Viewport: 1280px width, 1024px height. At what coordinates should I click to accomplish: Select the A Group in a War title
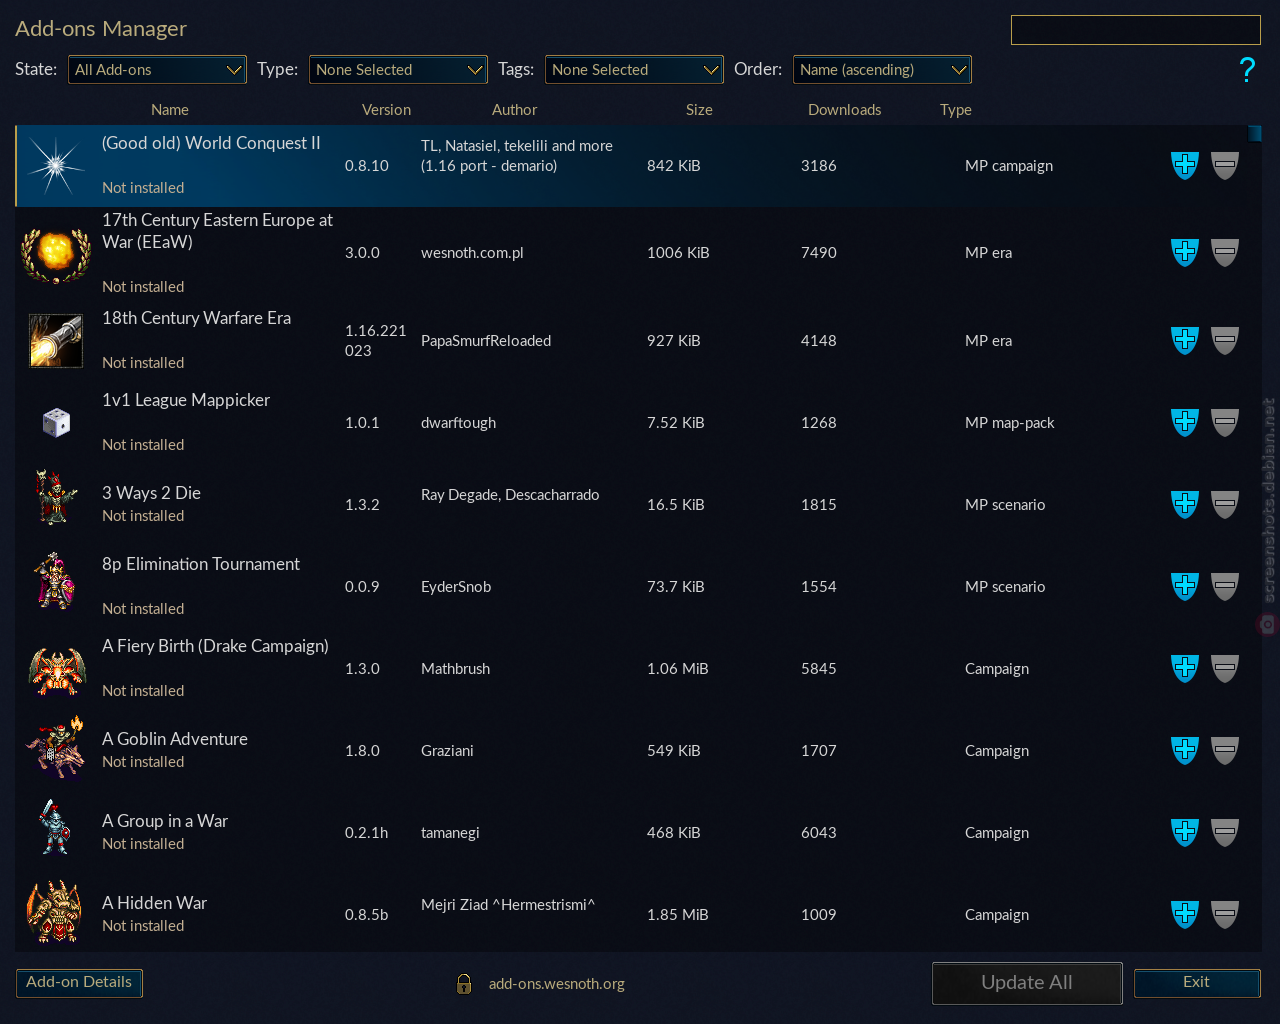click(x=165, y=821)
